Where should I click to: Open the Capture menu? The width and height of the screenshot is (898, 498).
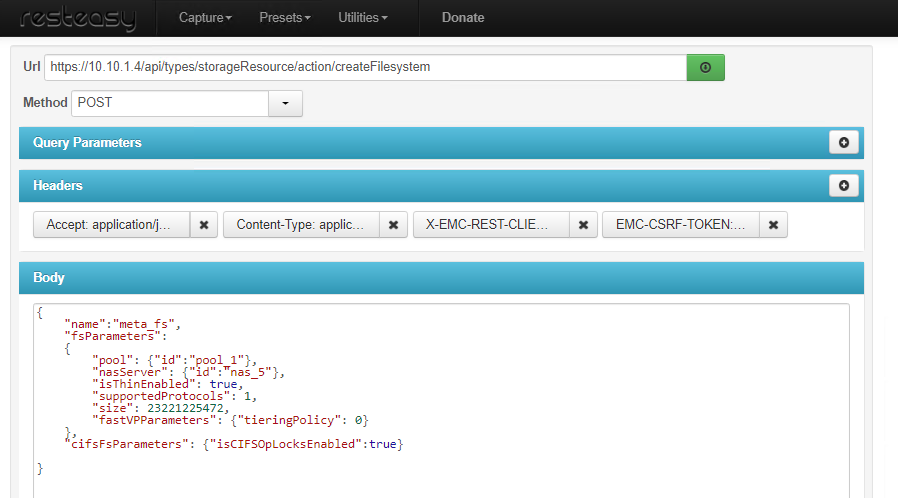(x=205, y=18)
